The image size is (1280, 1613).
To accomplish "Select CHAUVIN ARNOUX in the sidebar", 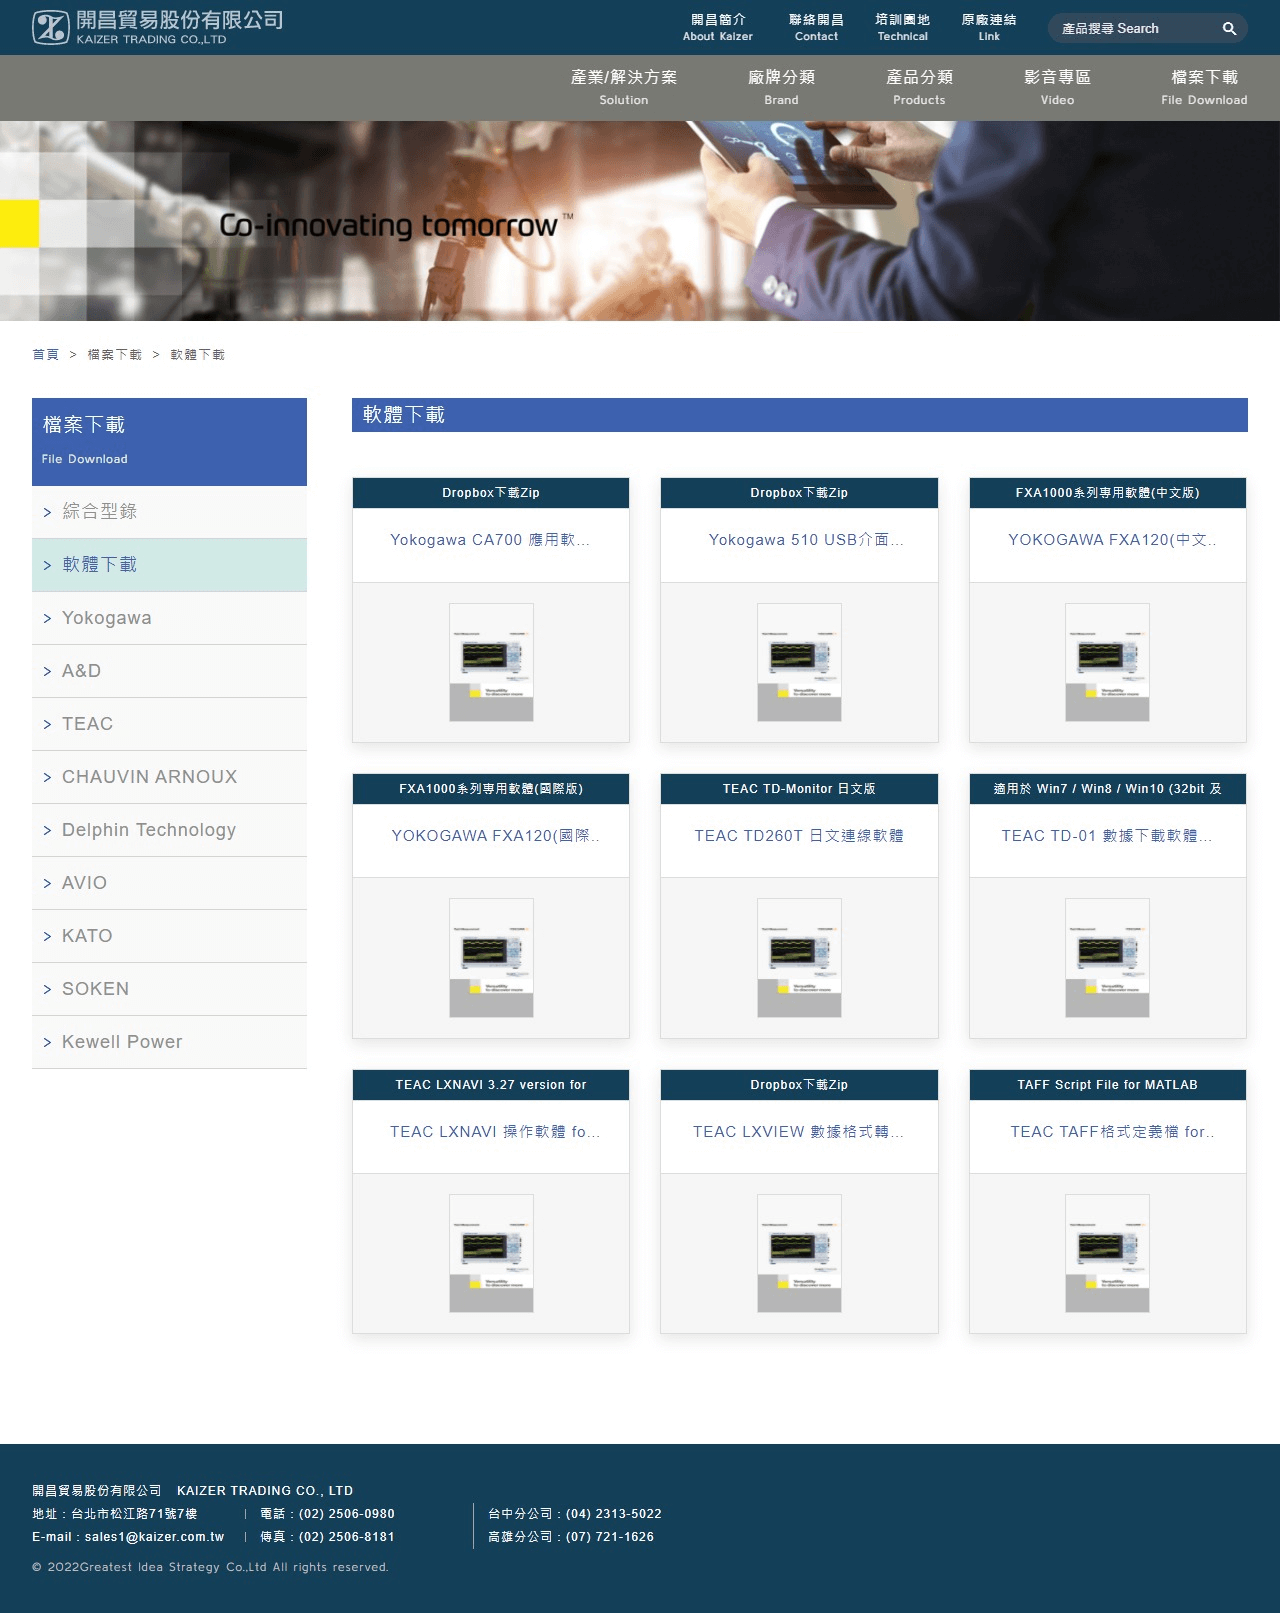I will 169,777.
